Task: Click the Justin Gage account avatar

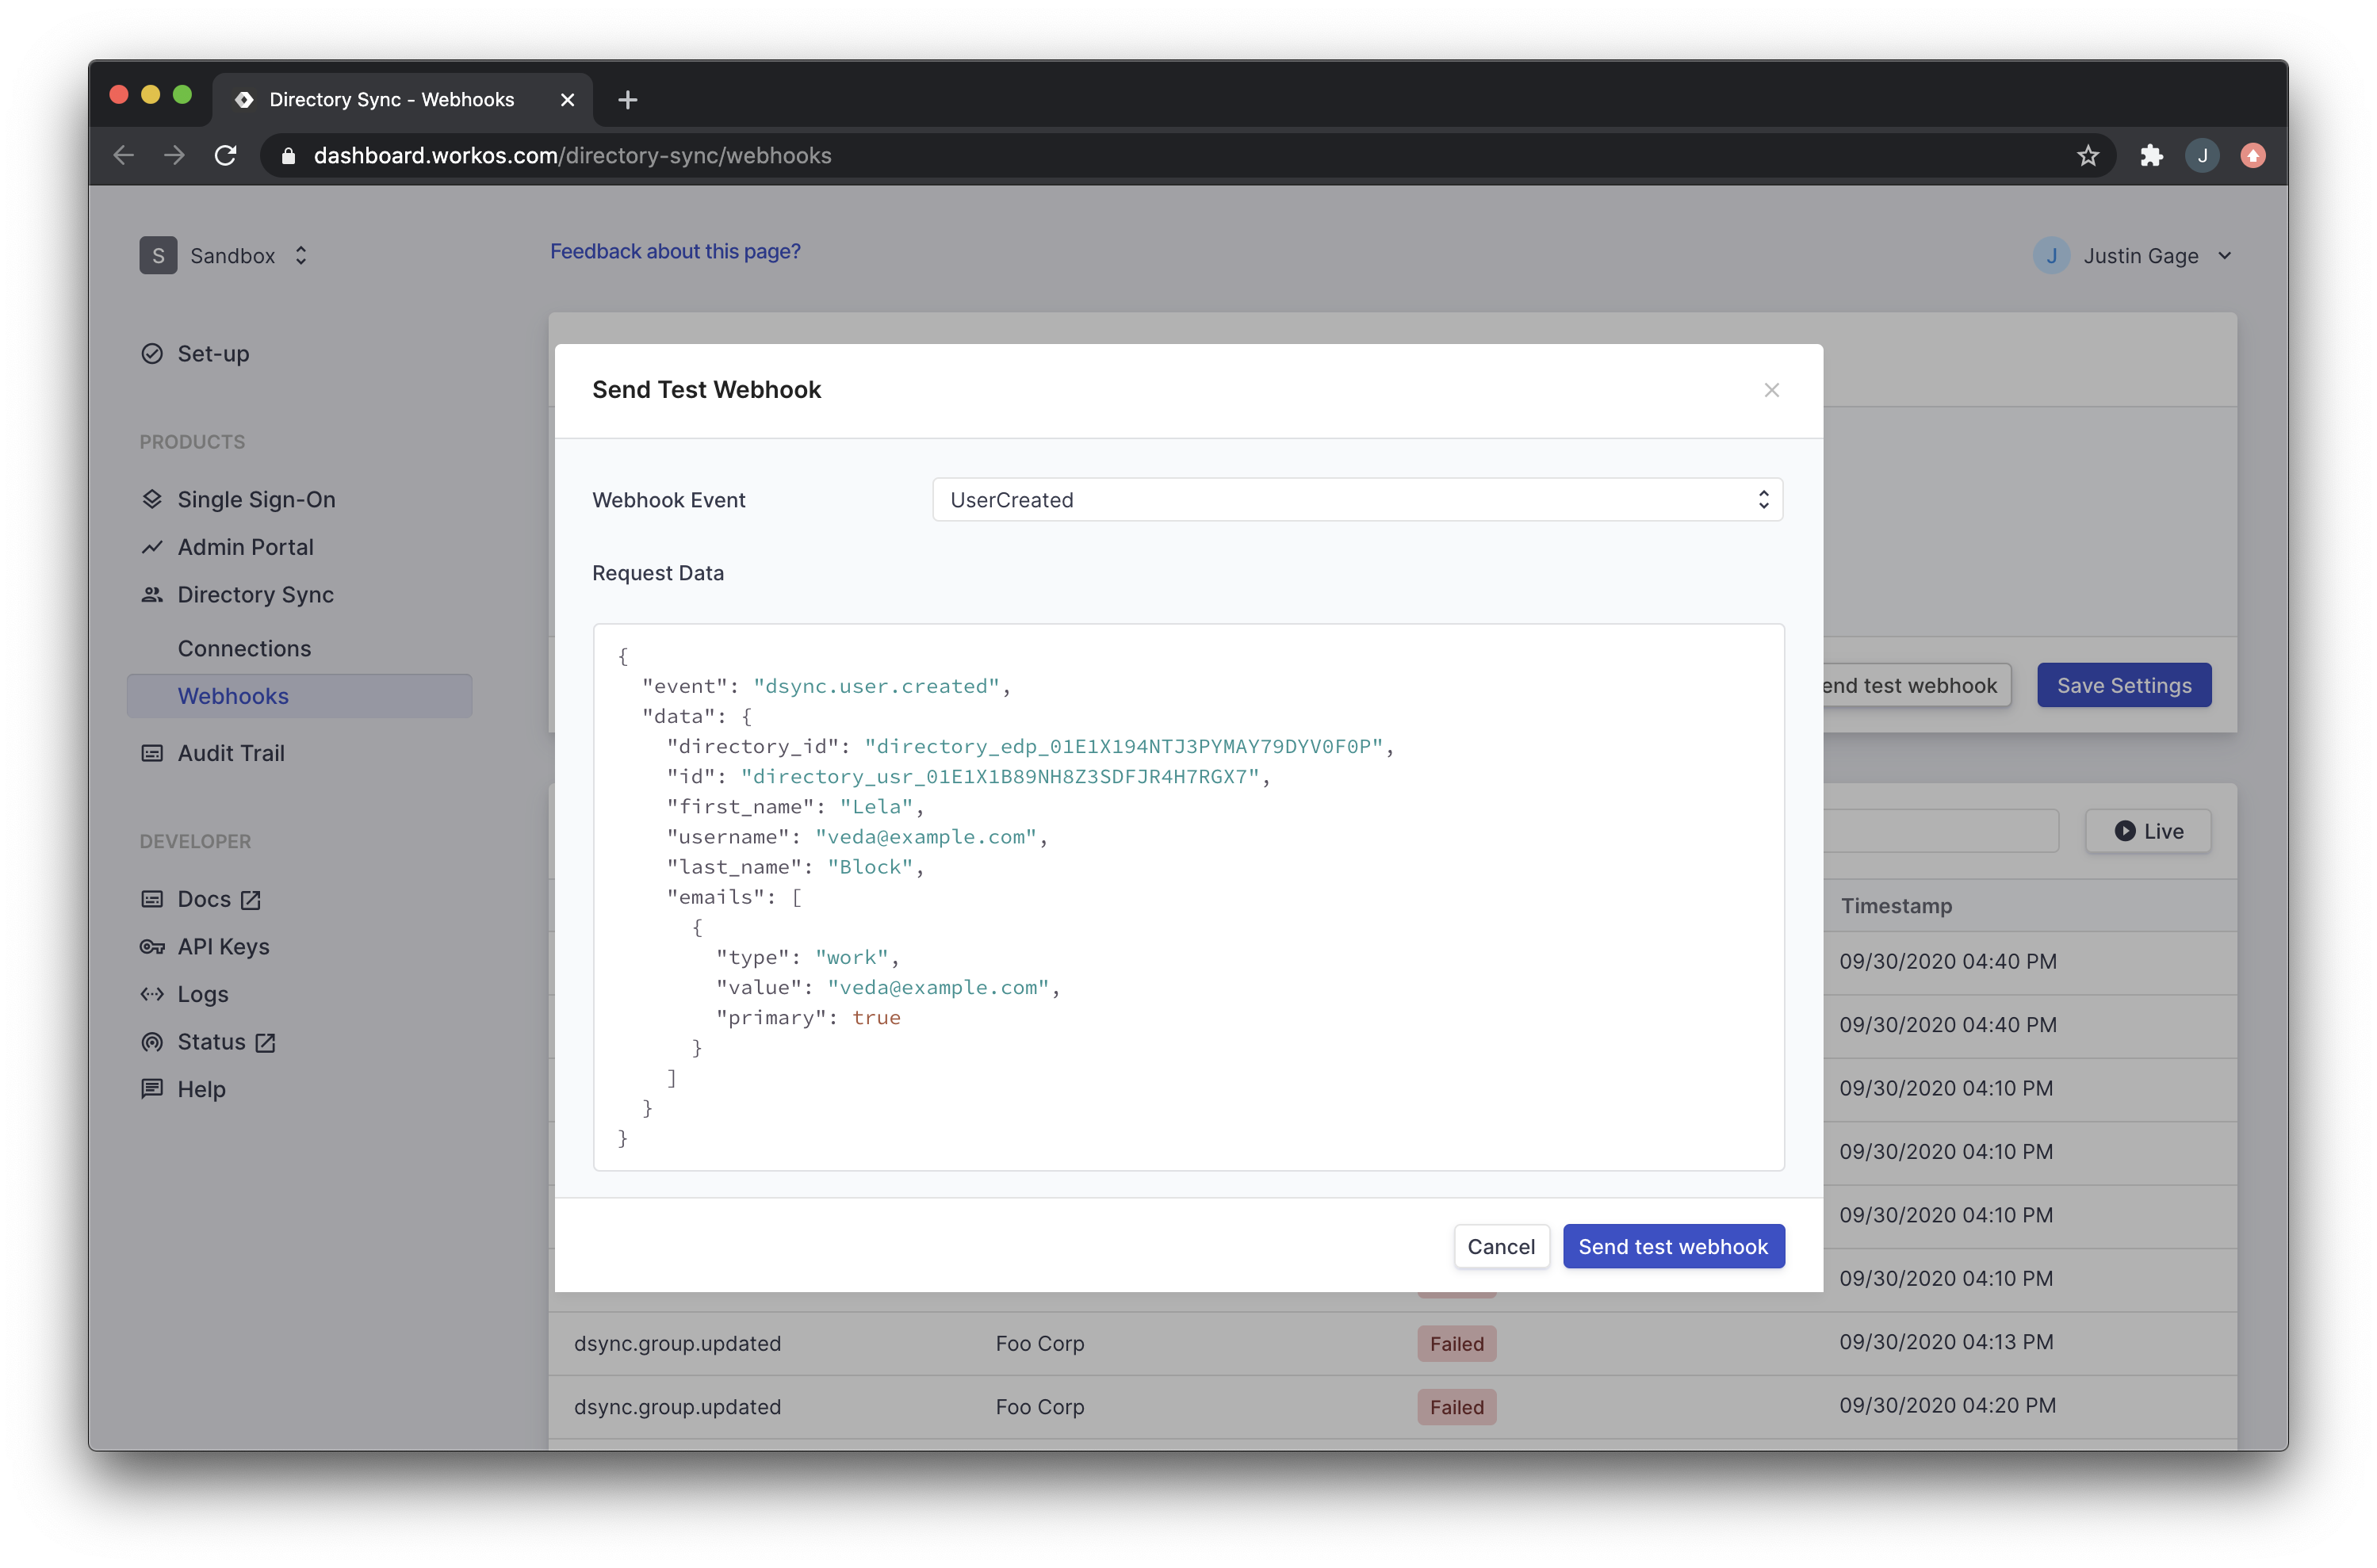Action: point(2051,255)
